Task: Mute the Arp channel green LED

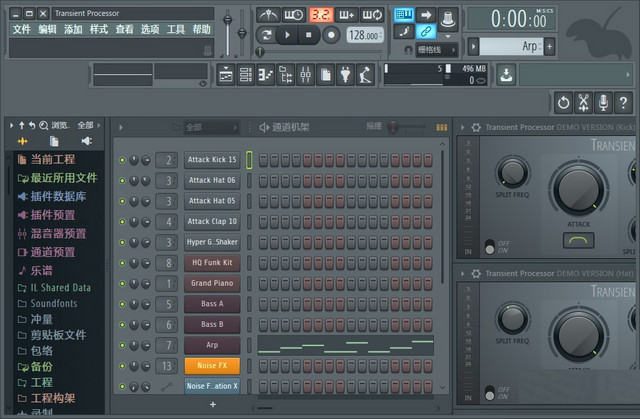Action: pos(122,345)
